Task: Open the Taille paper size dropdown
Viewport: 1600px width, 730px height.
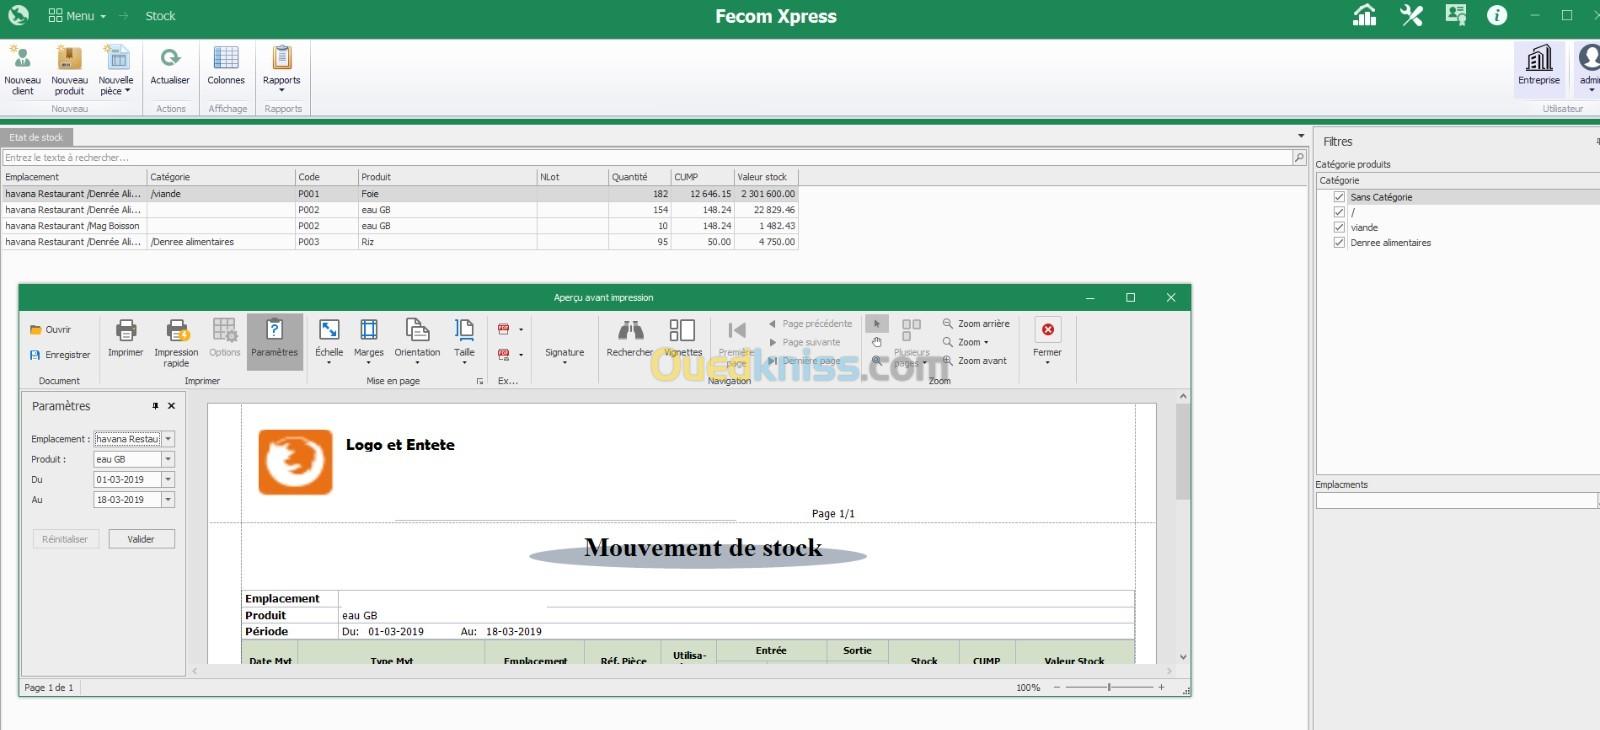Action: click(x=464, y=341)
